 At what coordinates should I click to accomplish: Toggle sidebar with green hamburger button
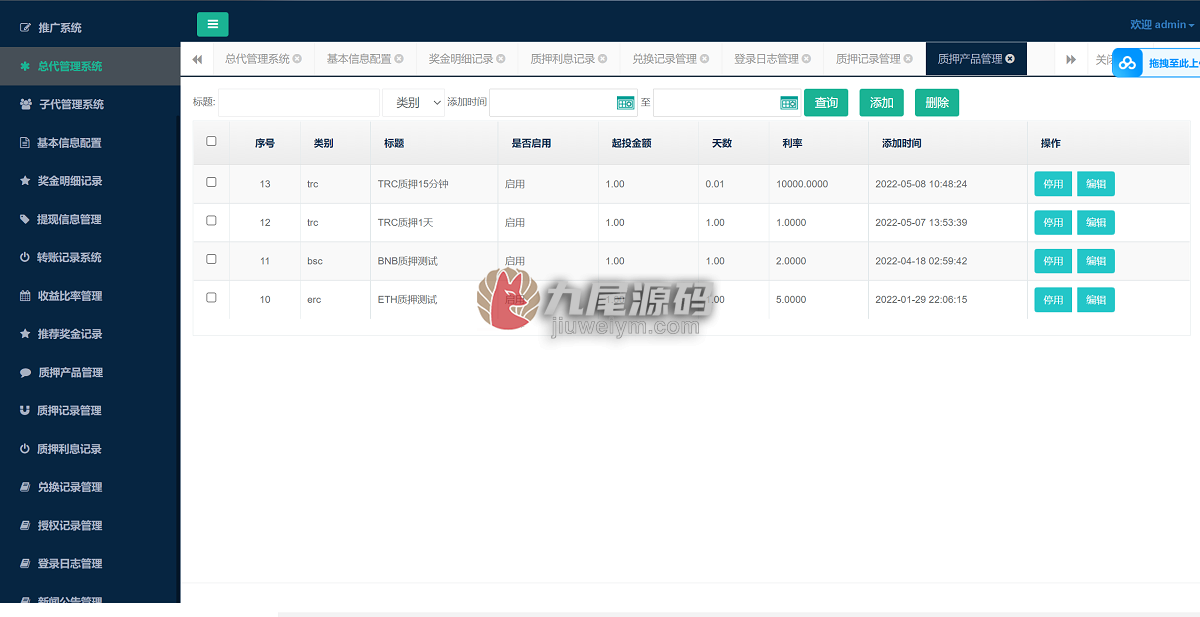(212, 25)
